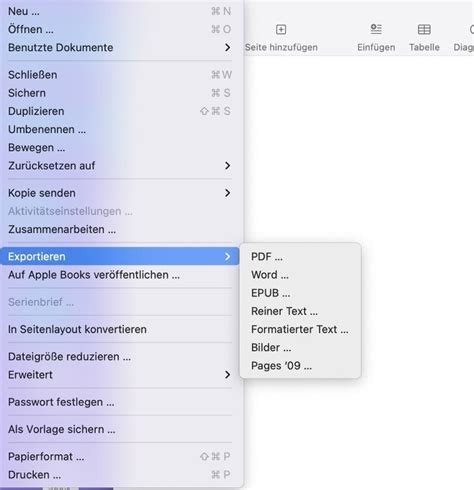Choose Duplizieren from the menu
This screenshot has width=474, height=490.
pos(120,111)
